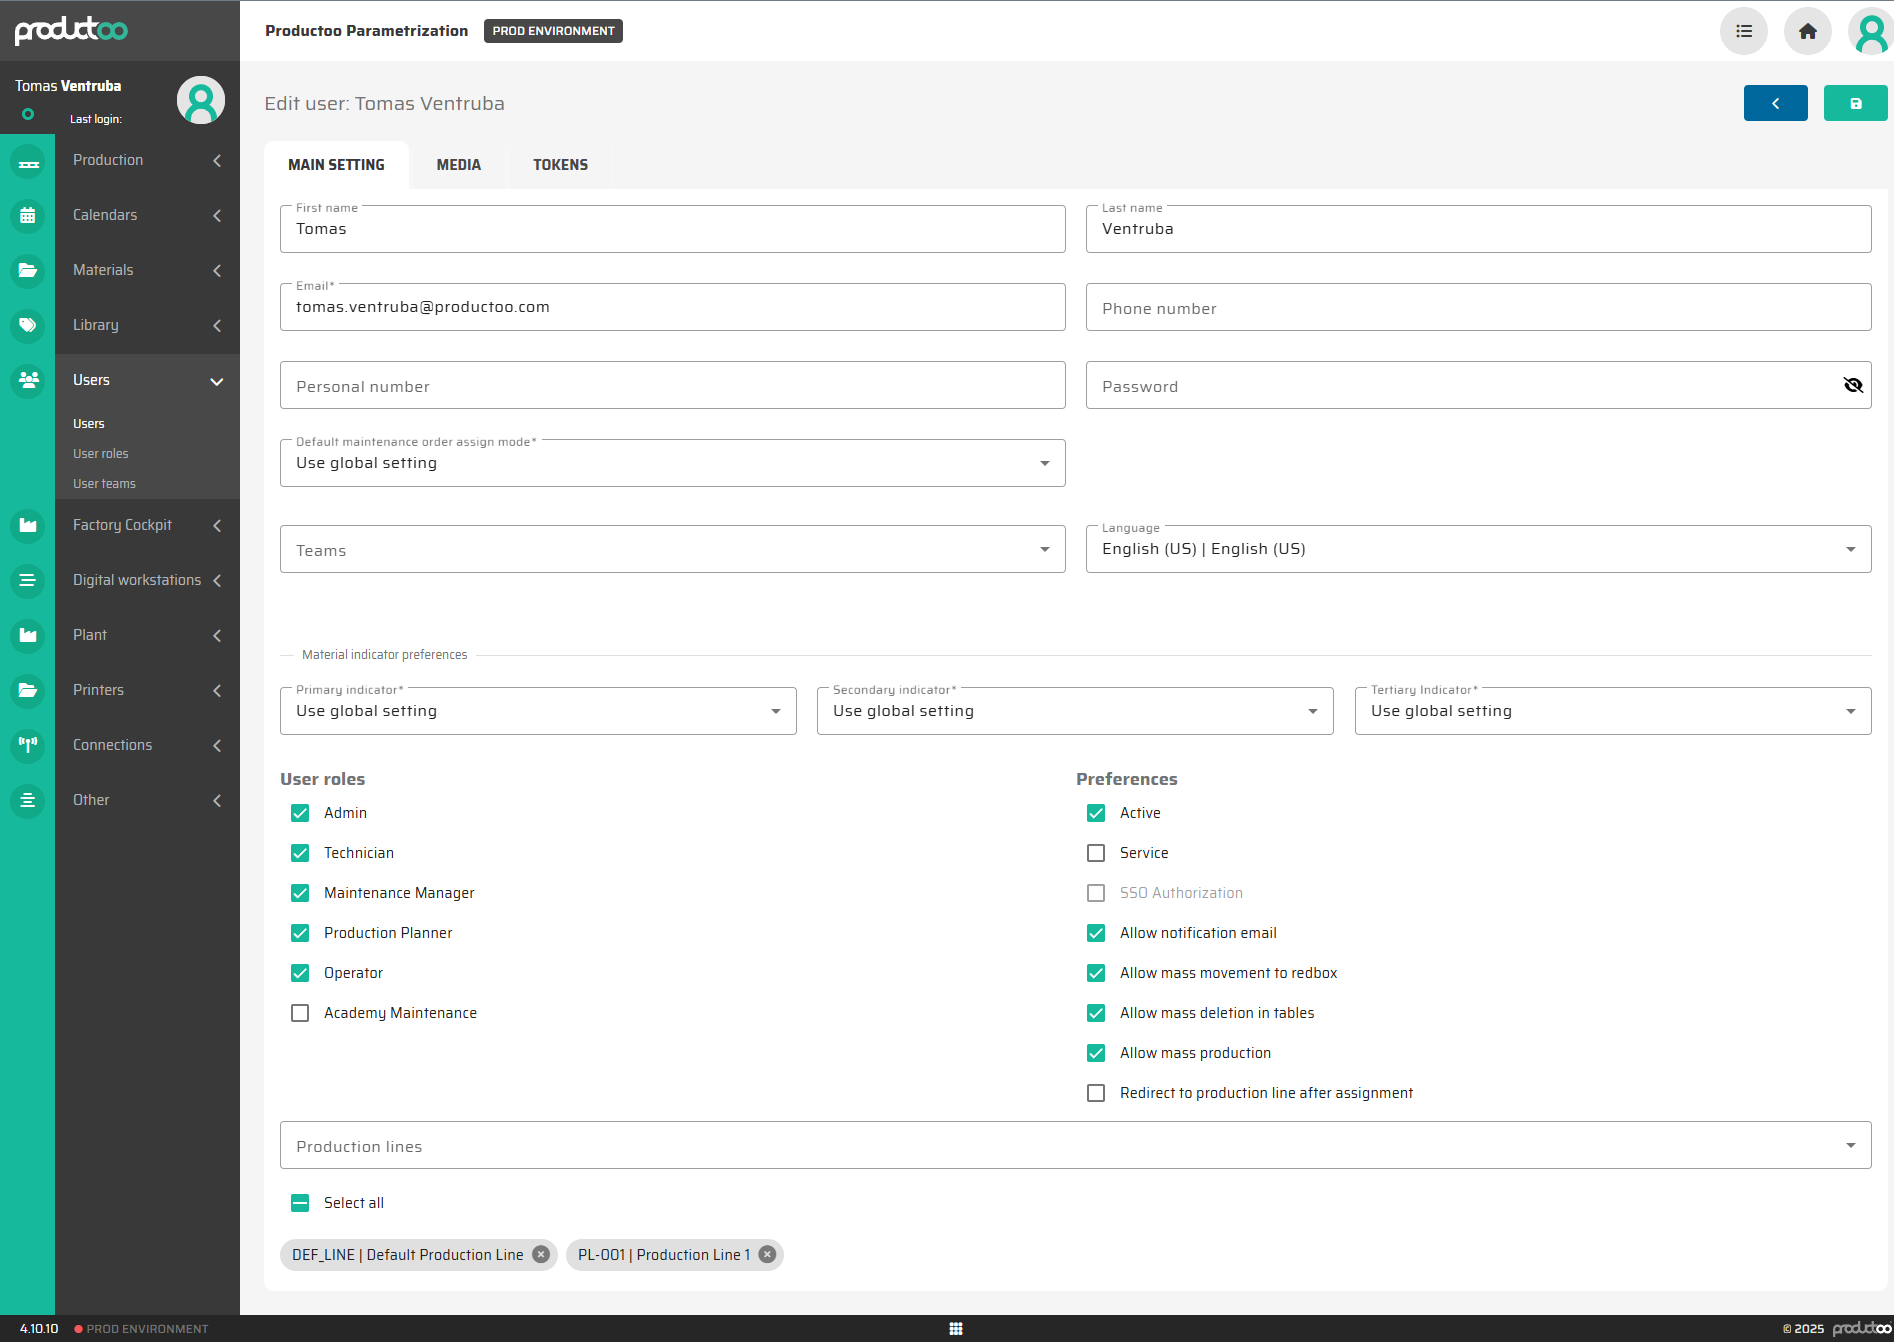Open the Teams dropdown
Image resolution: width=1894 pixels, height=1342 pixels.
(672, 549)
